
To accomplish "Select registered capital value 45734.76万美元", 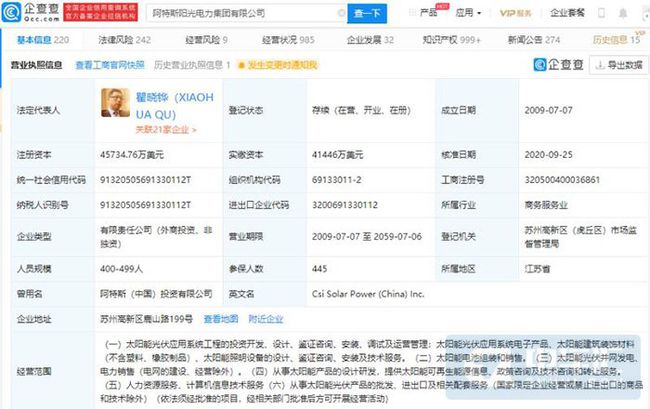I will click(132, 155).
